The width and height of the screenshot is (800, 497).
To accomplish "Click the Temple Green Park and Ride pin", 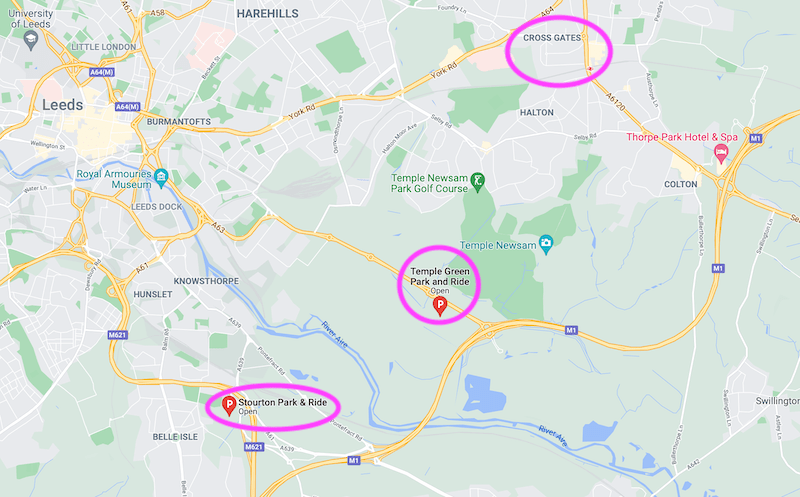I will click(440, 306).
